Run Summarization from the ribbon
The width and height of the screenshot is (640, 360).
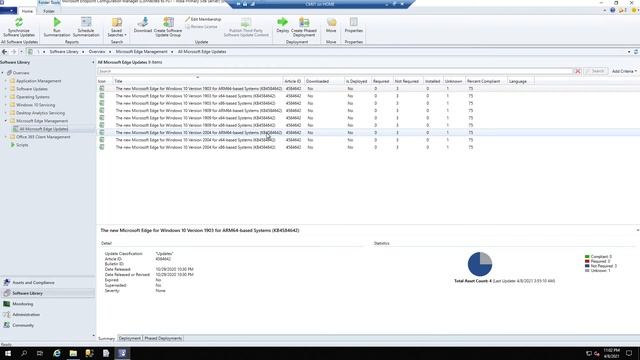(x=57, y=27)
